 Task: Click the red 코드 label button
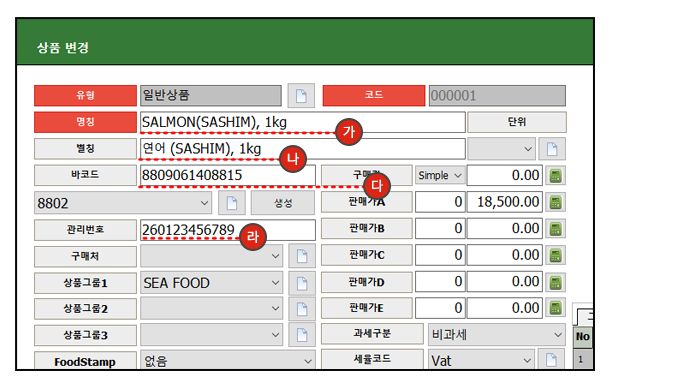374,95
